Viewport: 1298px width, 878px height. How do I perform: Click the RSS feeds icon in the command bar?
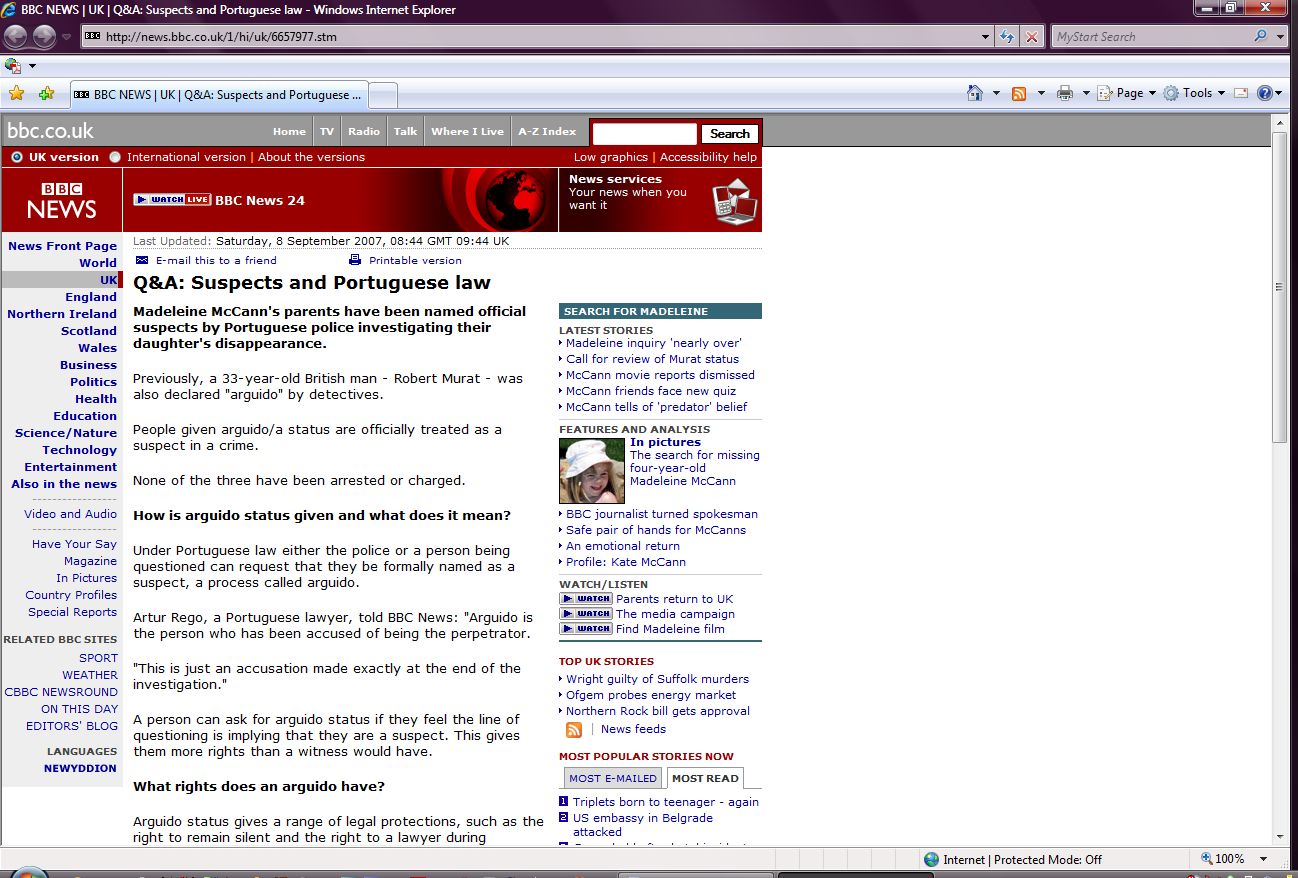click(1019, 93)
